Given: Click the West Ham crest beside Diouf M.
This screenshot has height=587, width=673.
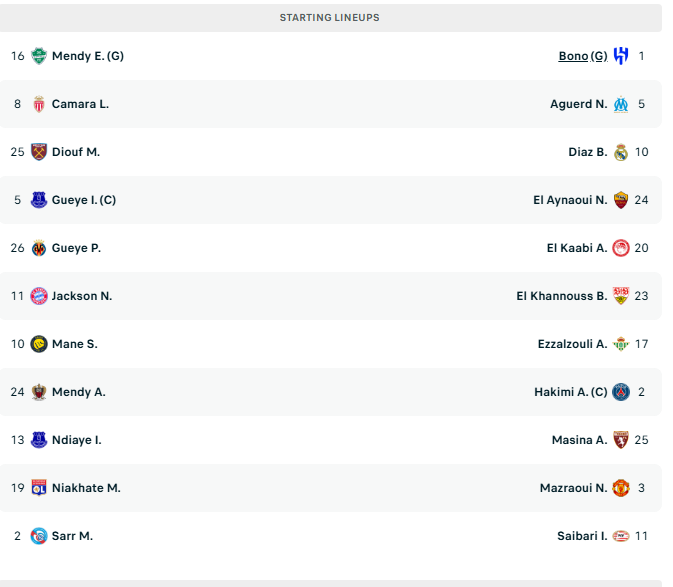Looking at the screenshot, I should coord(39,152).
